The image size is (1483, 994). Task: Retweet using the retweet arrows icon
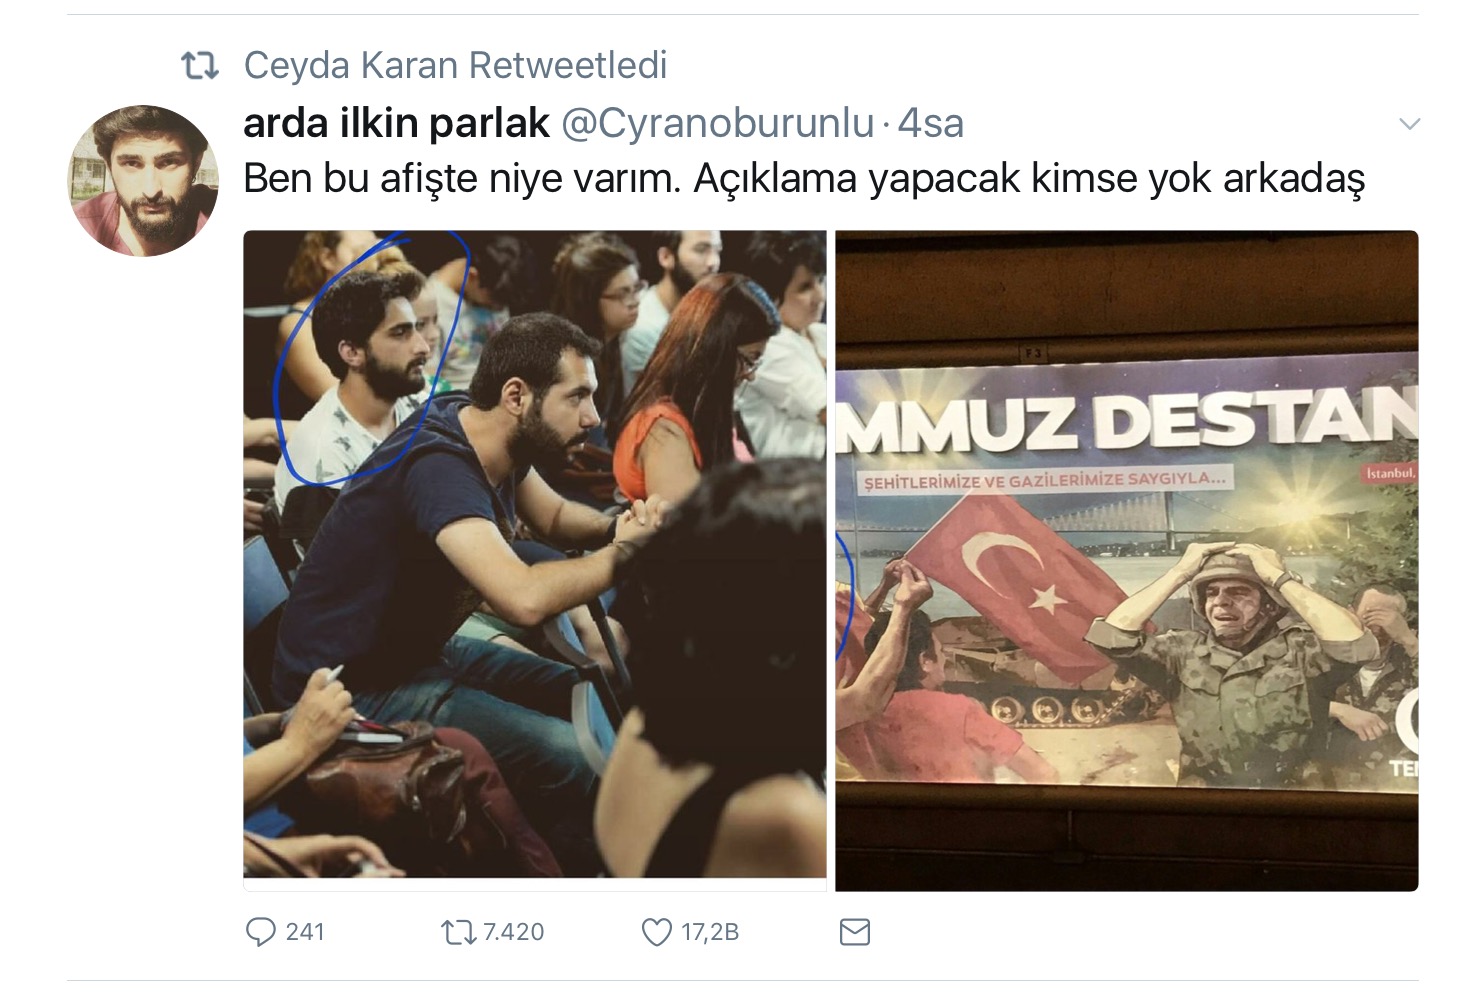click(457, 932)
